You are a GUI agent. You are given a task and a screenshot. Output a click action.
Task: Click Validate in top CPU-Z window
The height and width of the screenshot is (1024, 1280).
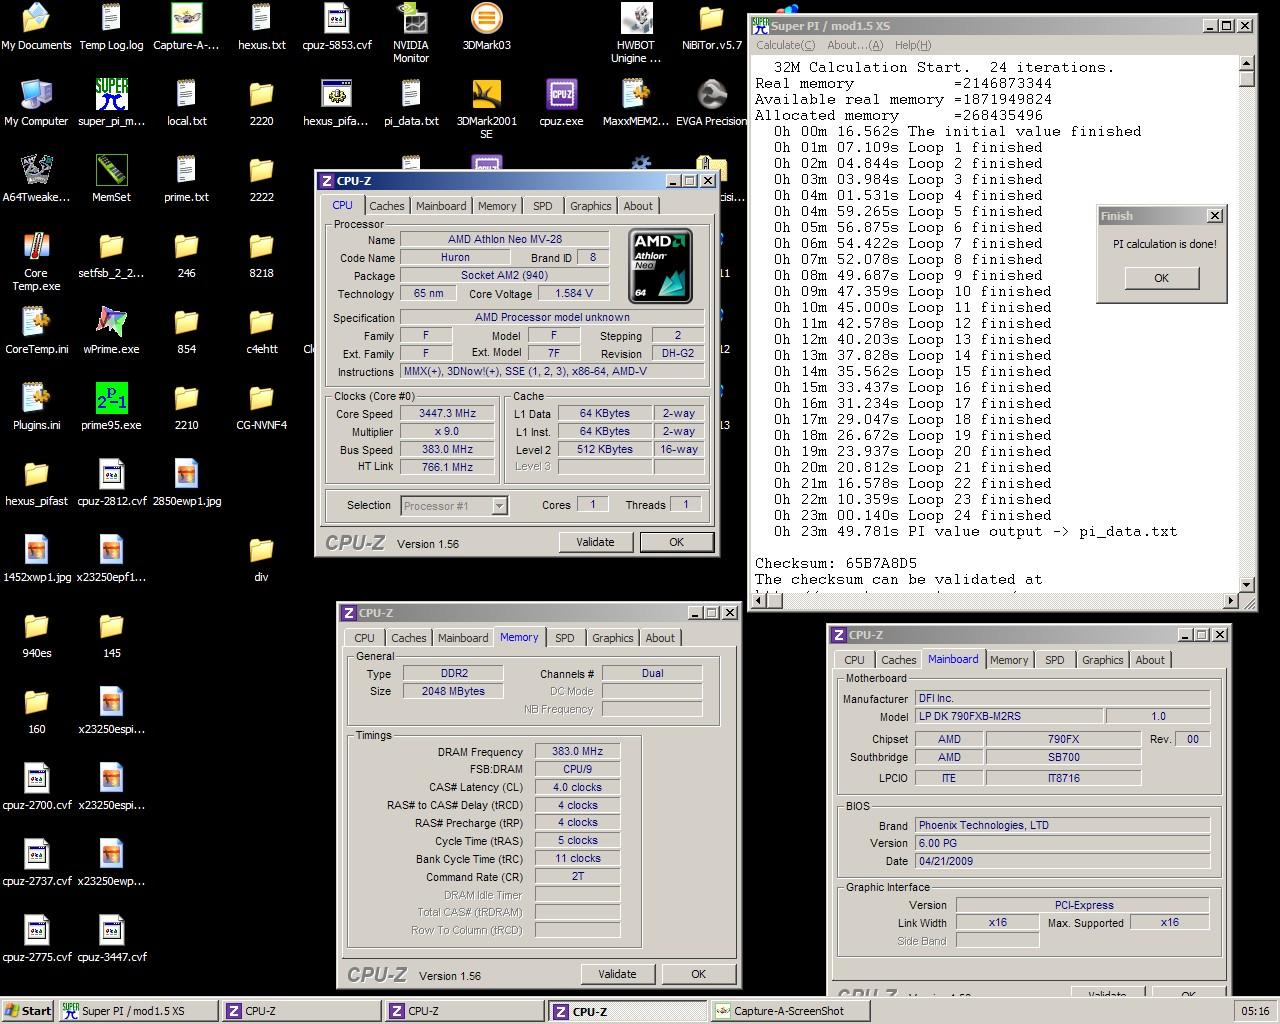pos(595,542)
